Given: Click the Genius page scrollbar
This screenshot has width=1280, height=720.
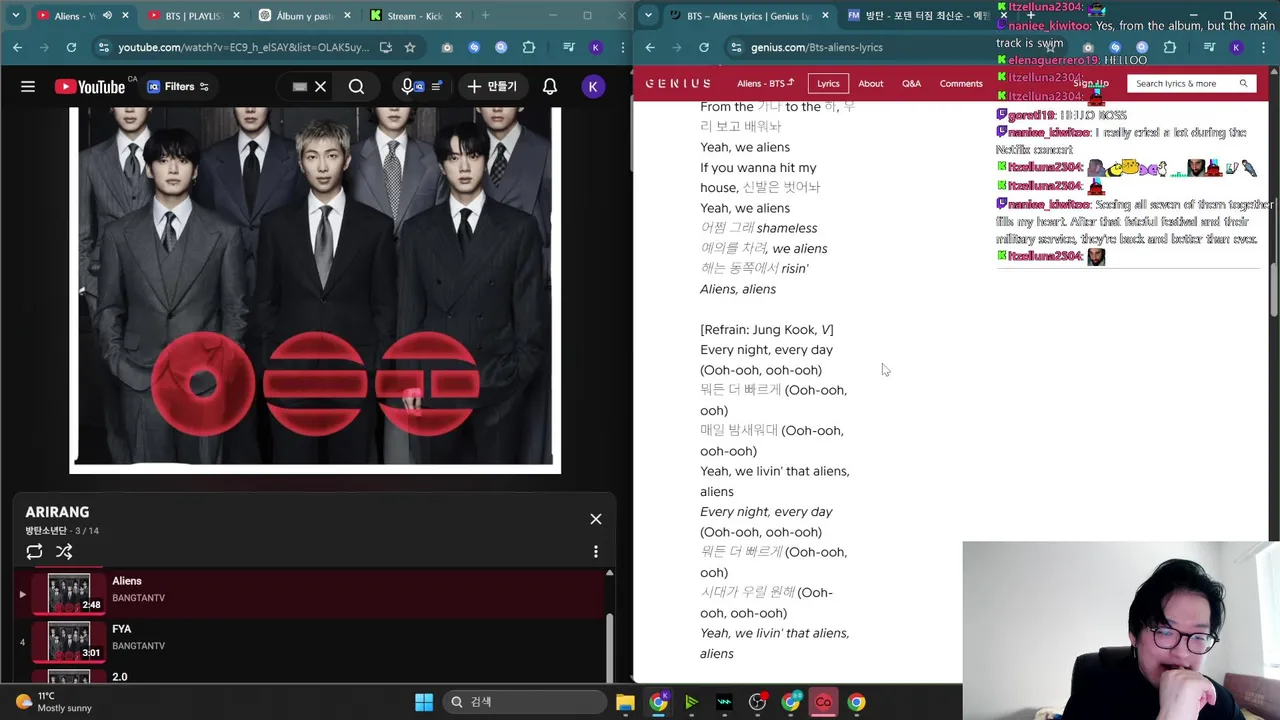Looking at the screenshot, I should pos(1274,290).
